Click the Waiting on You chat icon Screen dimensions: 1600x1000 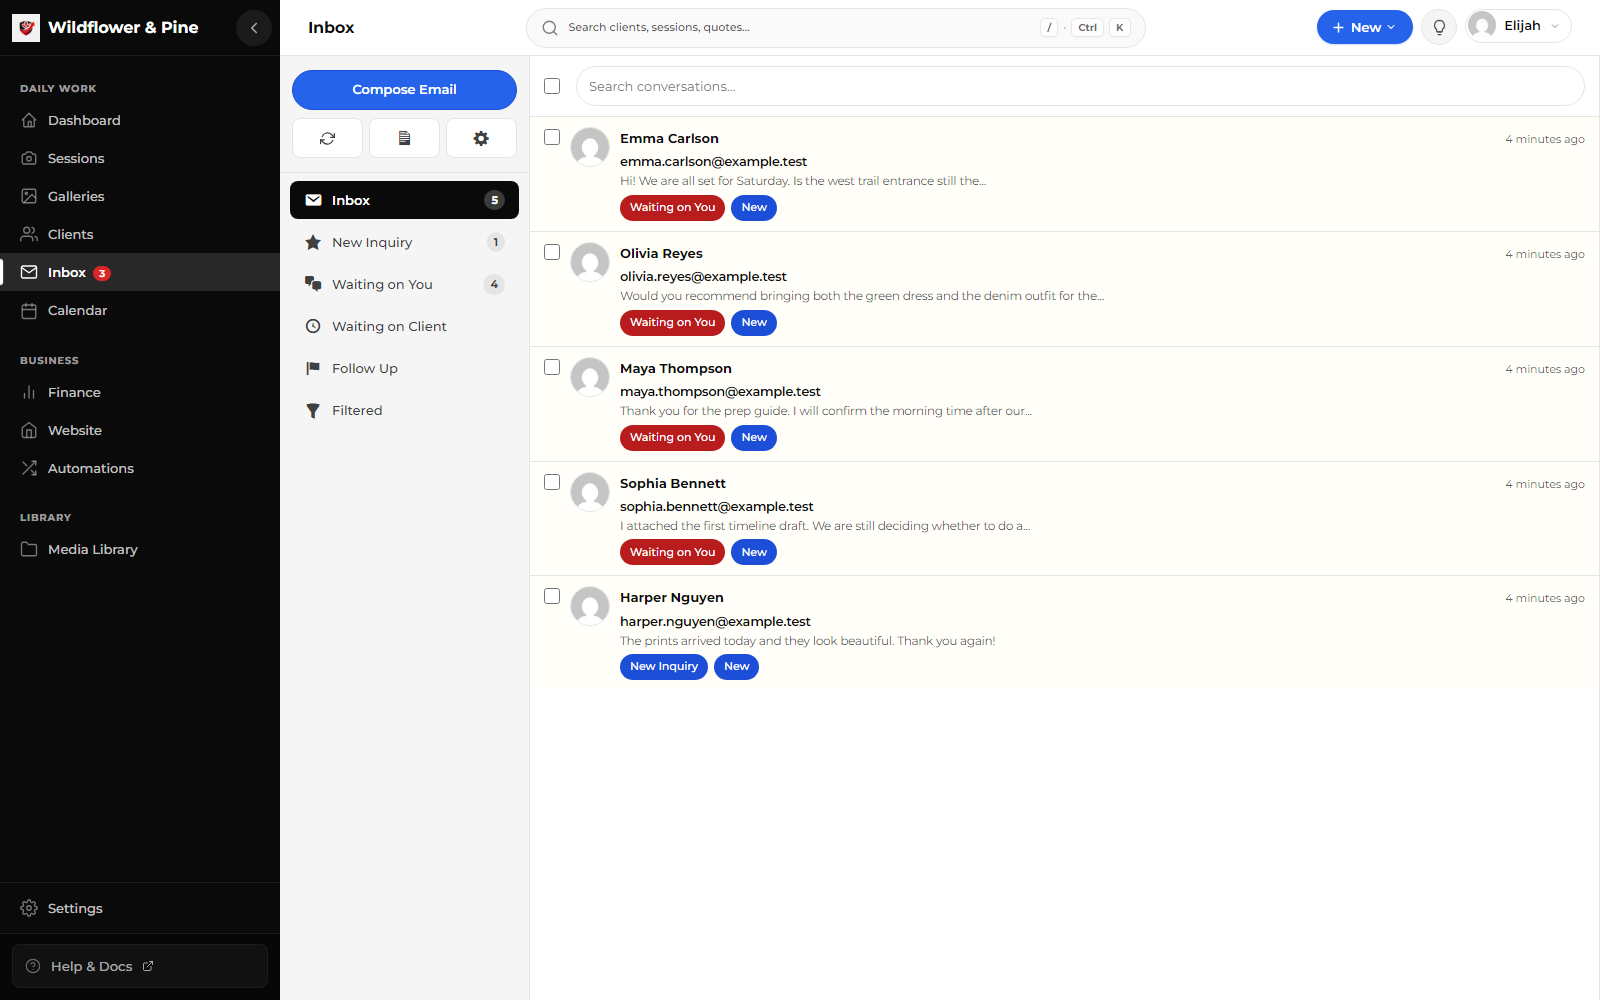pyautogui.click(x=313, y=284)
